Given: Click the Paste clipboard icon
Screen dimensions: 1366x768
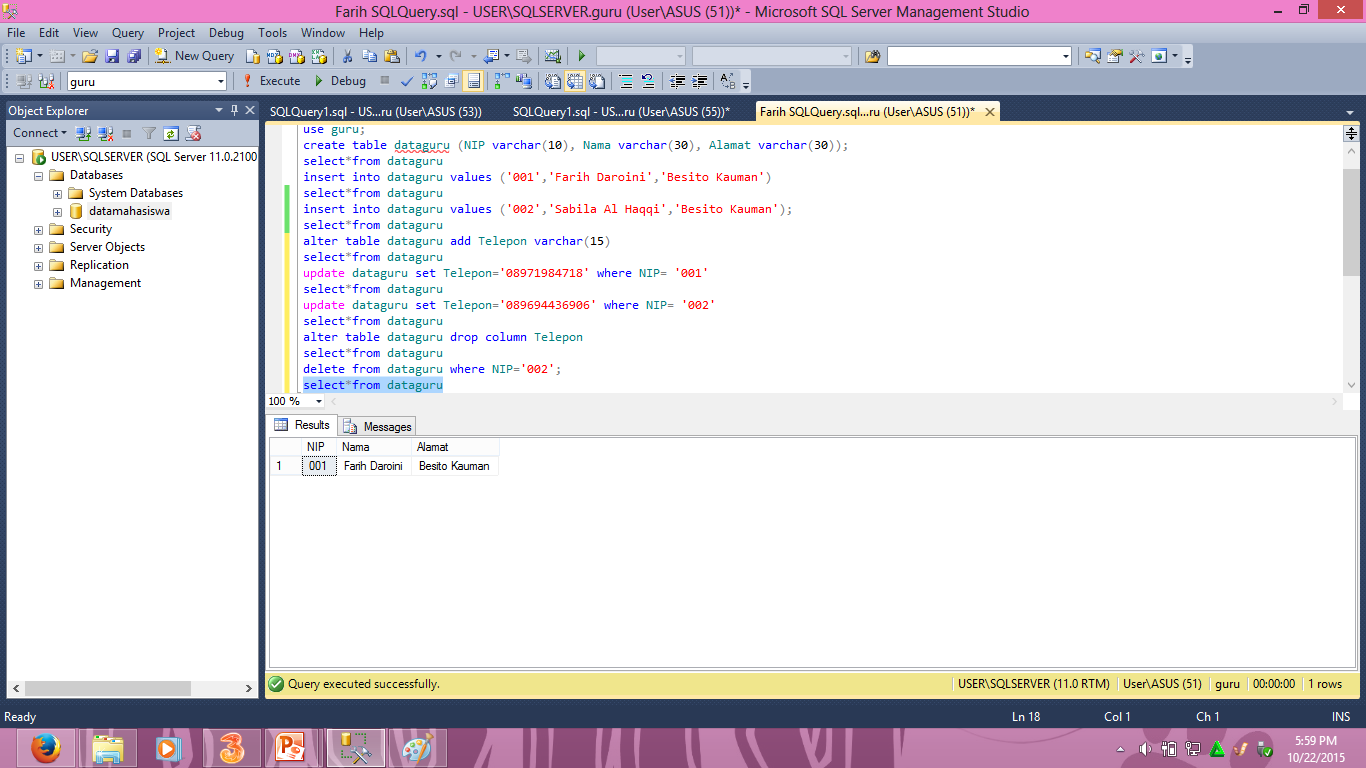Looking at the screenshot, I should (391, 56).
